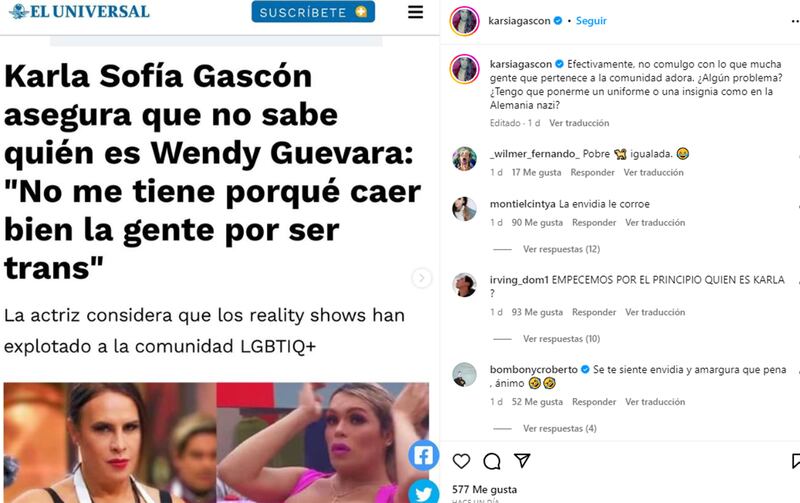
Task: Click Ver traducción under the caption
Action: pyautogui.click(x=579, y=123)
